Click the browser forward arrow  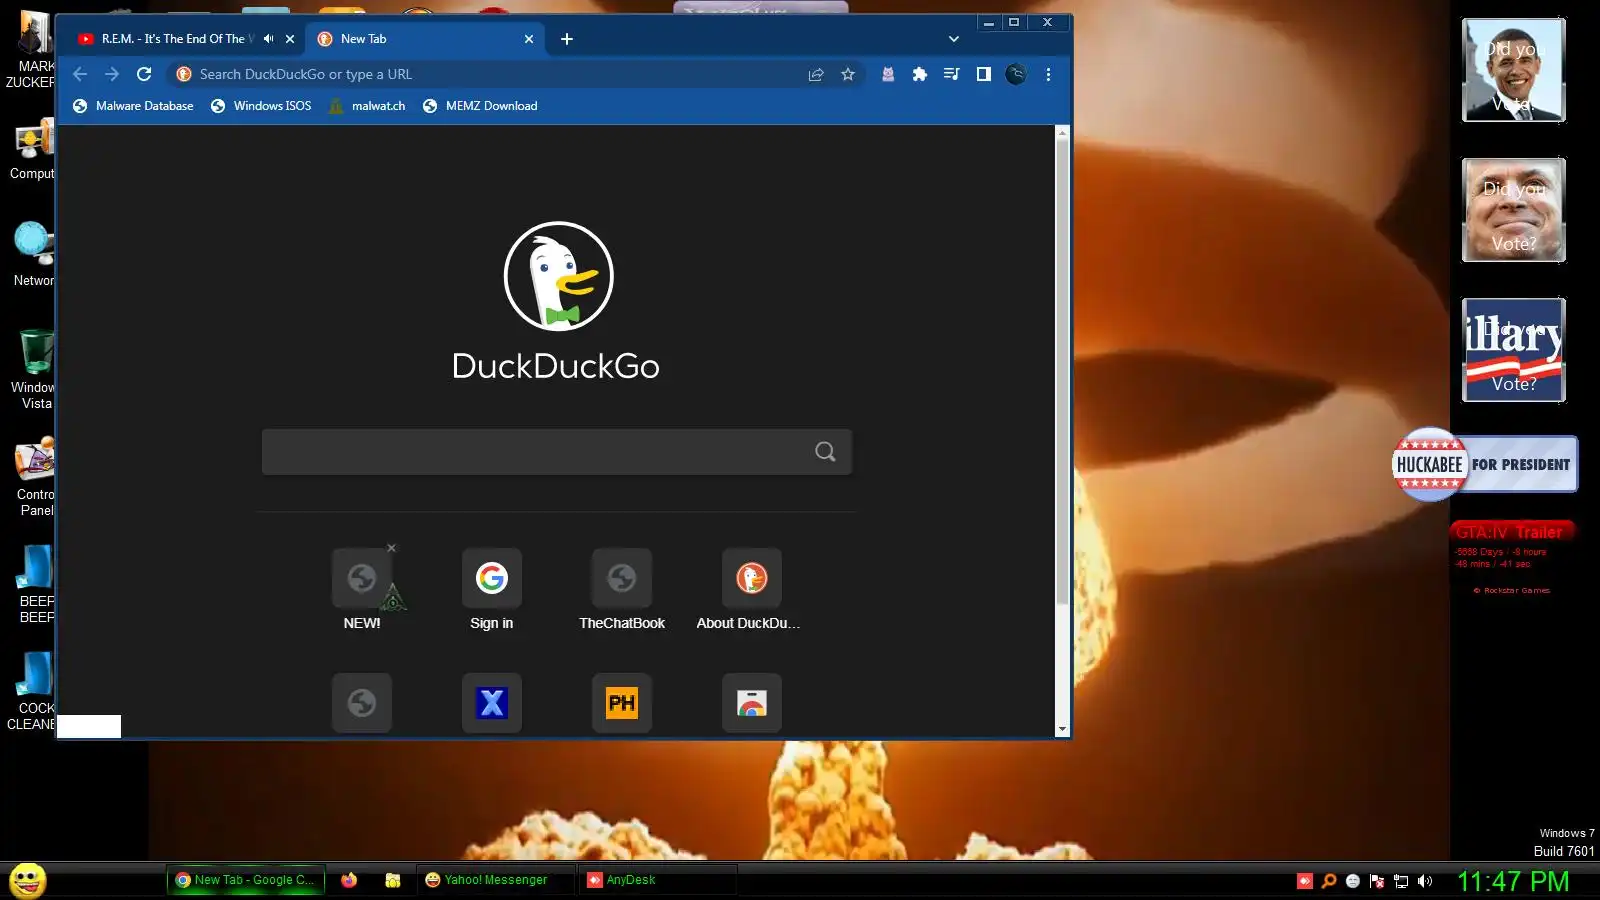112,74
